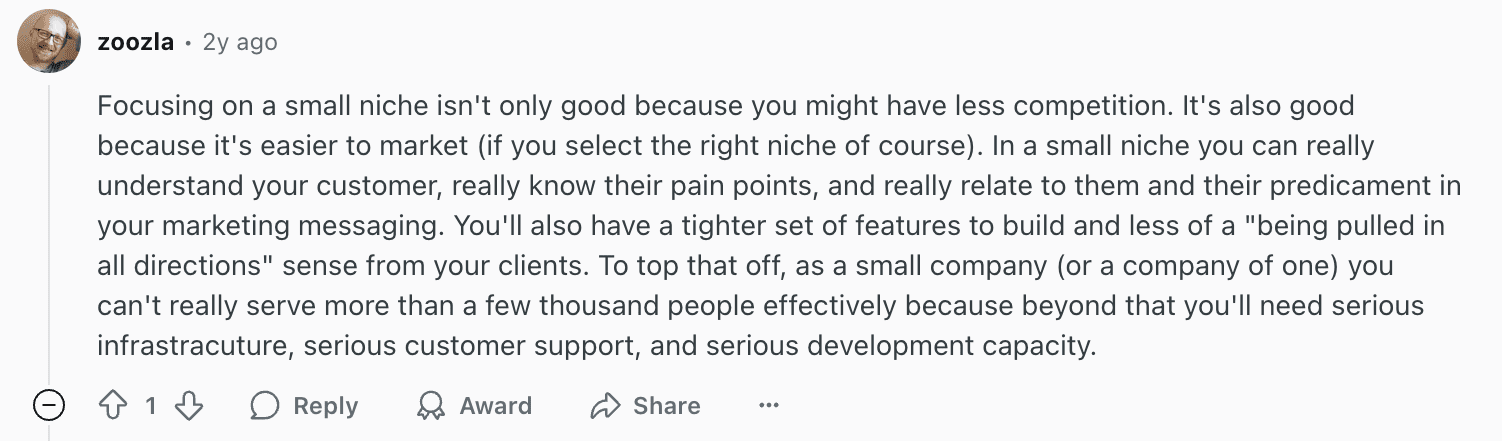Click the vote count number 1

pos(150,405)
